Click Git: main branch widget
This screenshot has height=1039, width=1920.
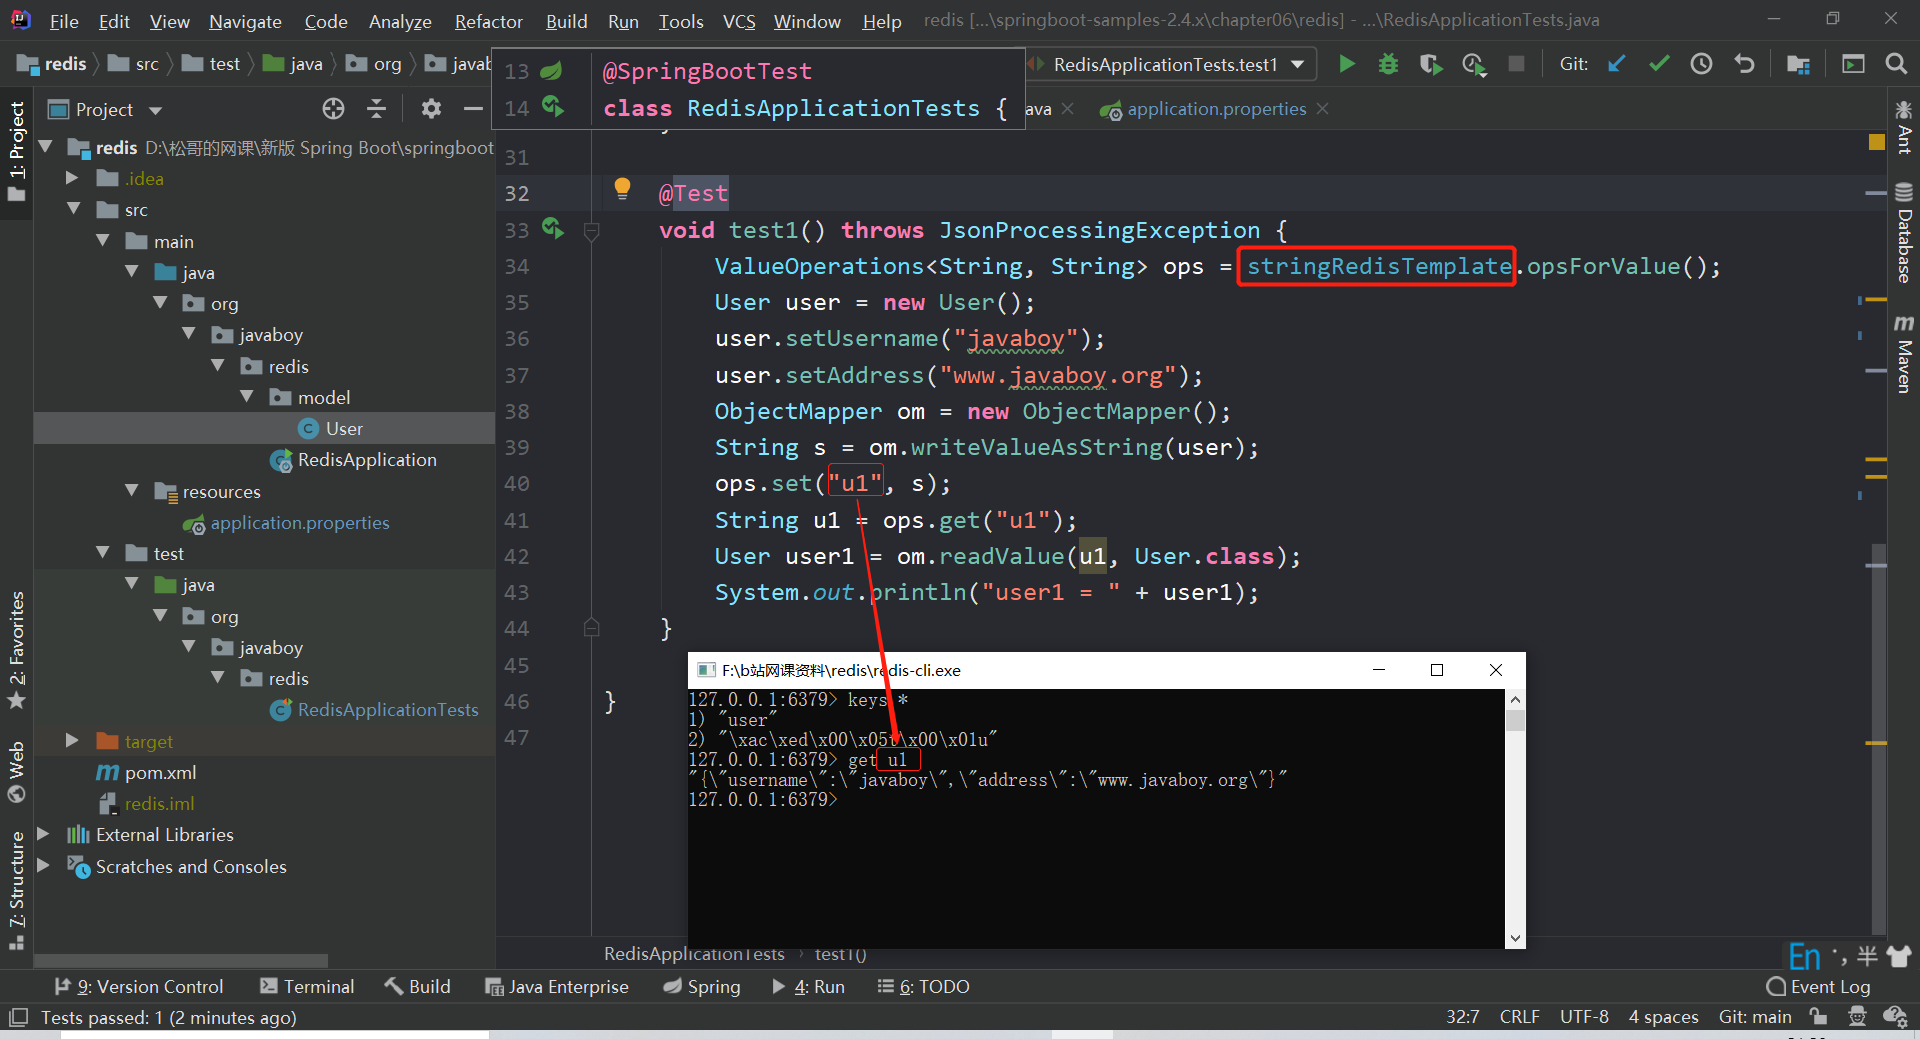[1755, 1017]
